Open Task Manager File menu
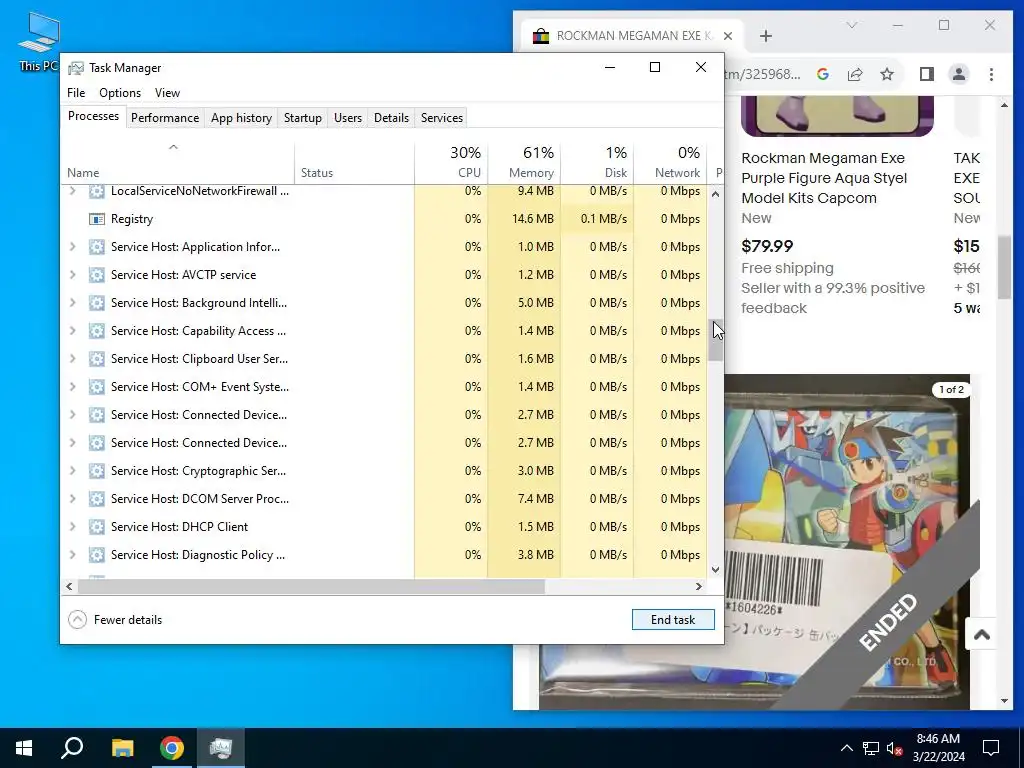1024x768 pixels. click(76, 93)
